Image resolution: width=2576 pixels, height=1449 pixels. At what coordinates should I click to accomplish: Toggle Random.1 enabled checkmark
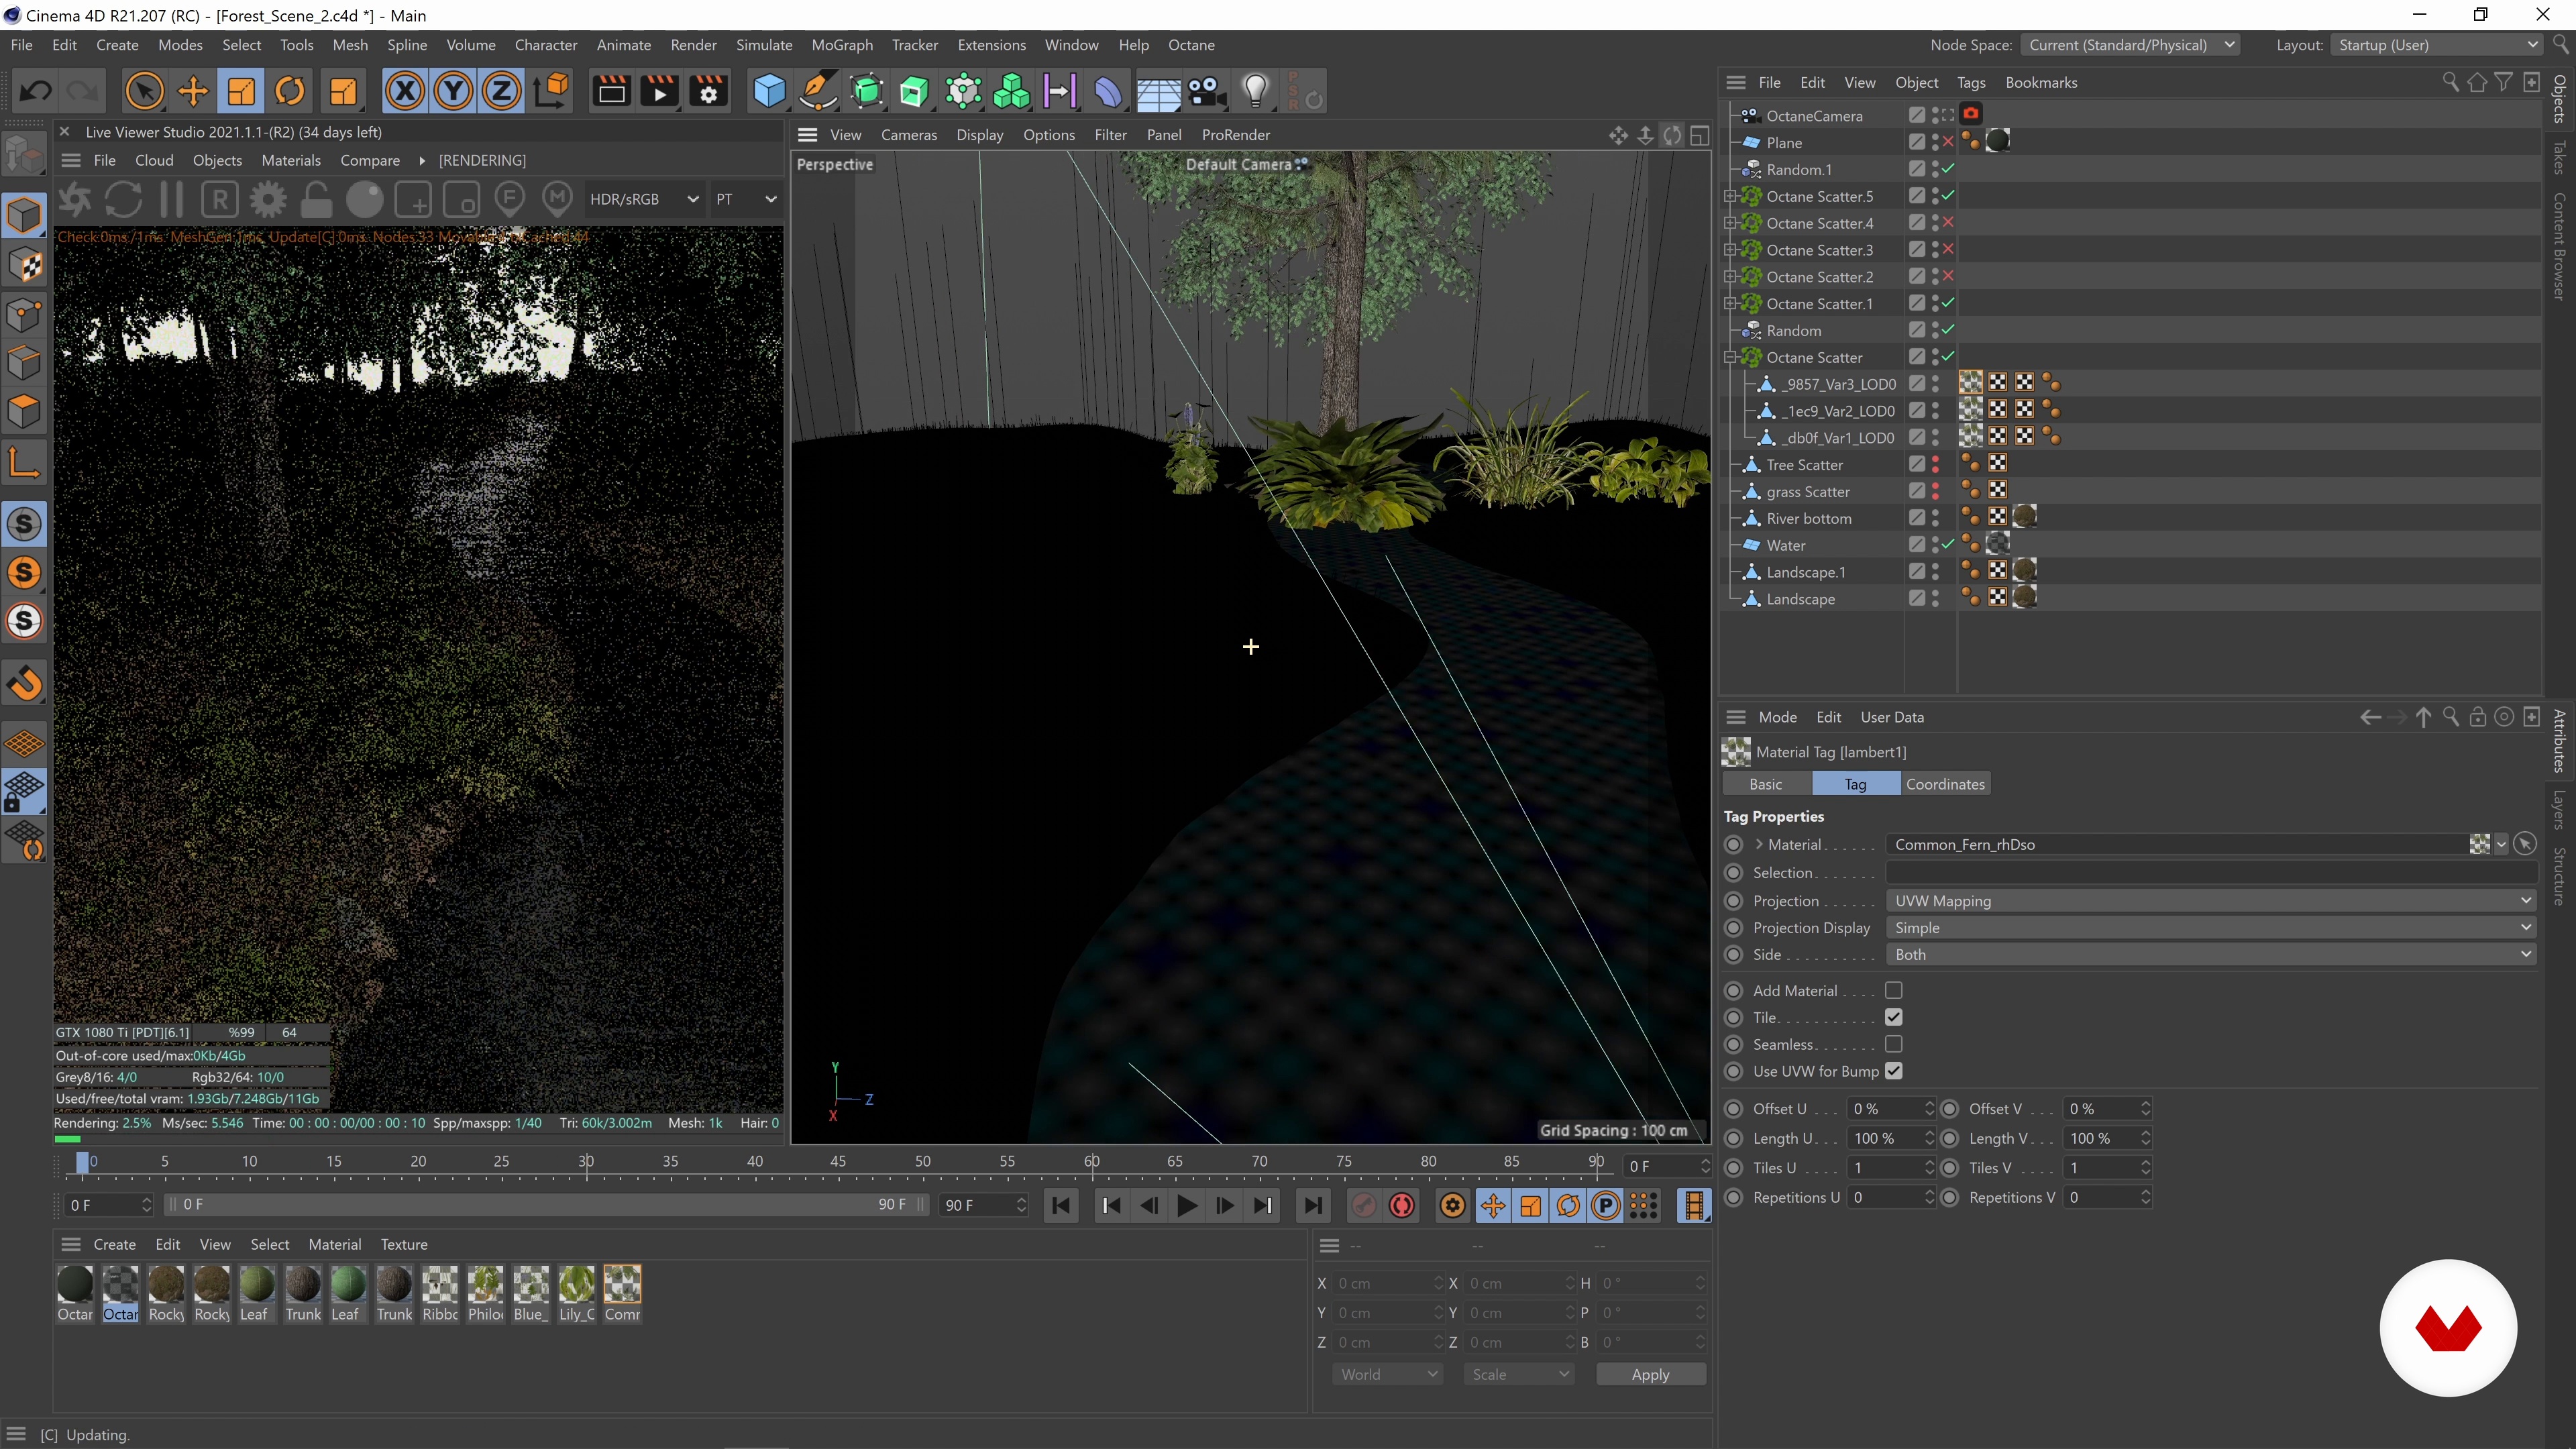pos(1948,169)
